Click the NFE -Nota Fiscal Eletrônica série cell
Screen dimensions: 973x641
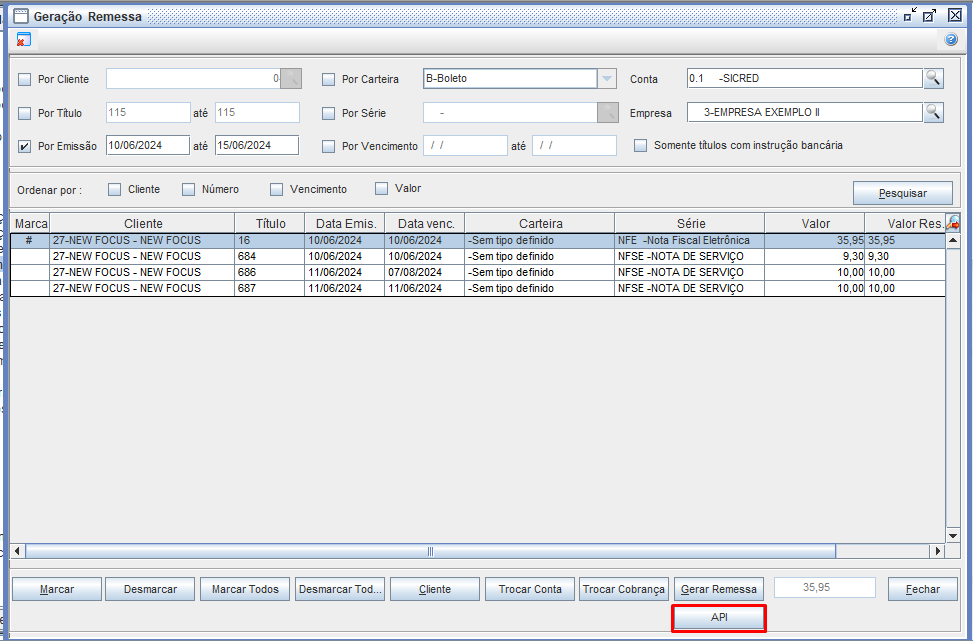click(689, 241)
